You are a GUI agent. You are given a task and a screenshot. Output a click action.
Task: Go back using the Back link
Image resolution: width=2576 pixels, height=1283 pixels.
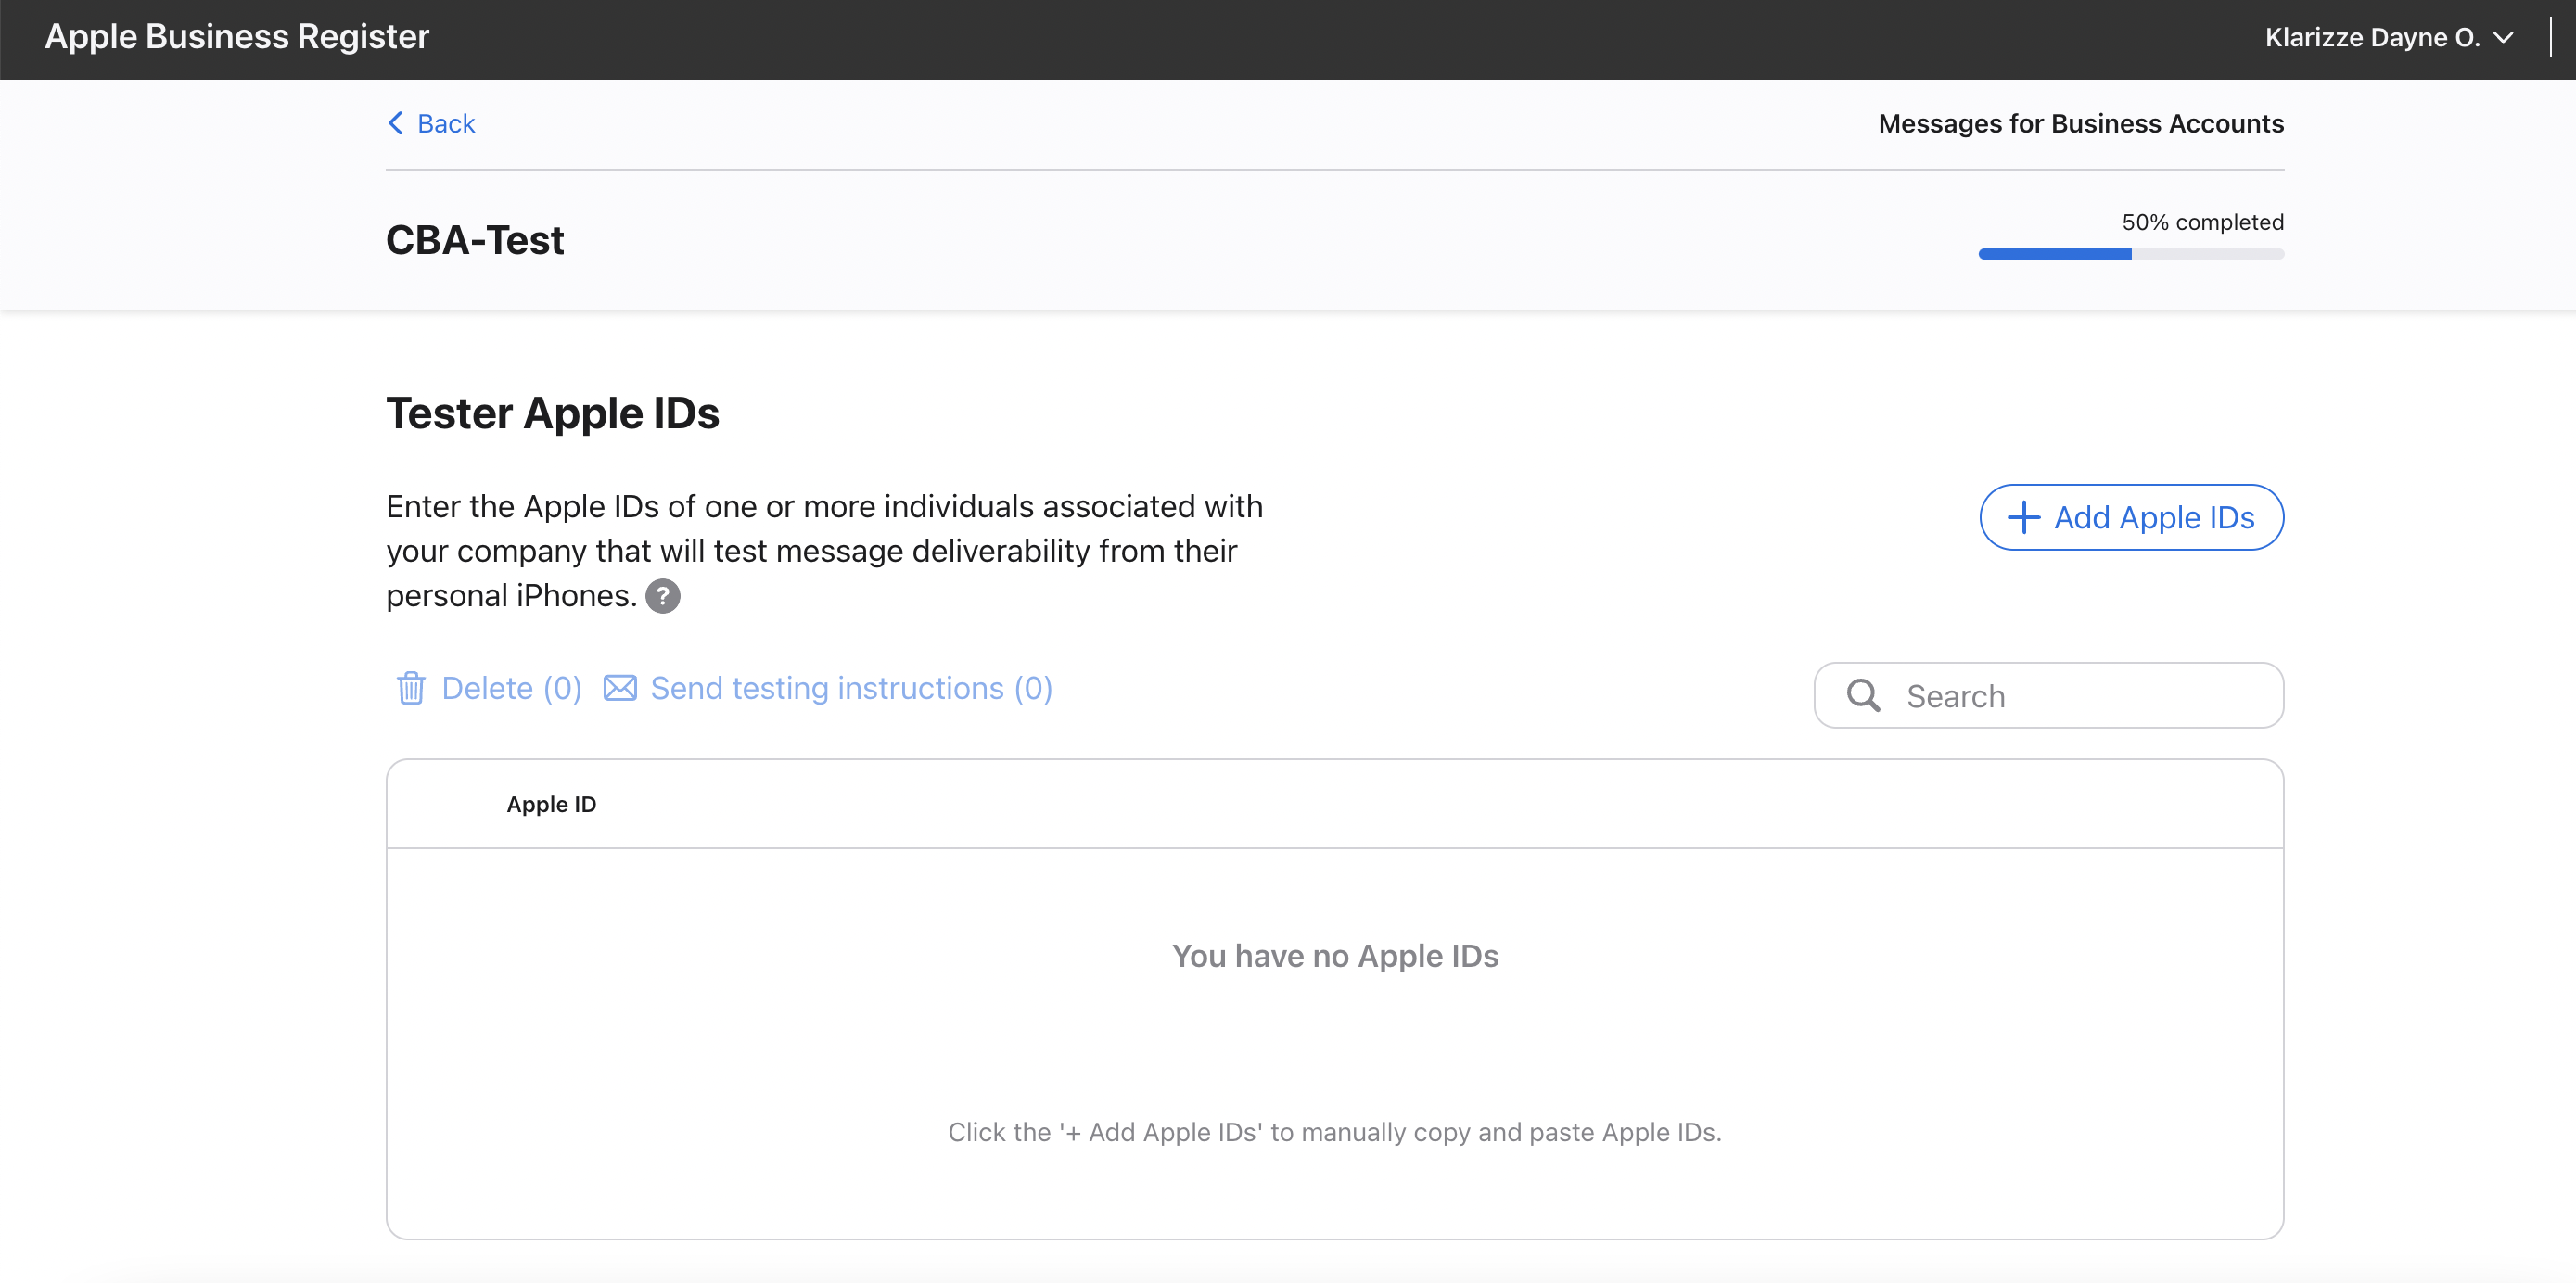[x=431, y=123]
